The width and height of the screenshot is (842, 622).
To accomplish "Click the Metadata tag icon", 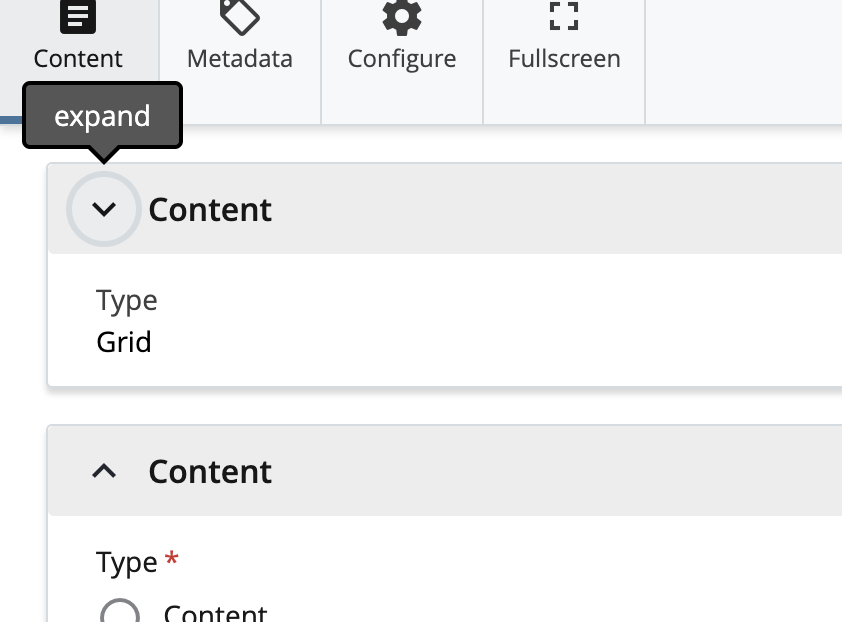I will 240,18.
